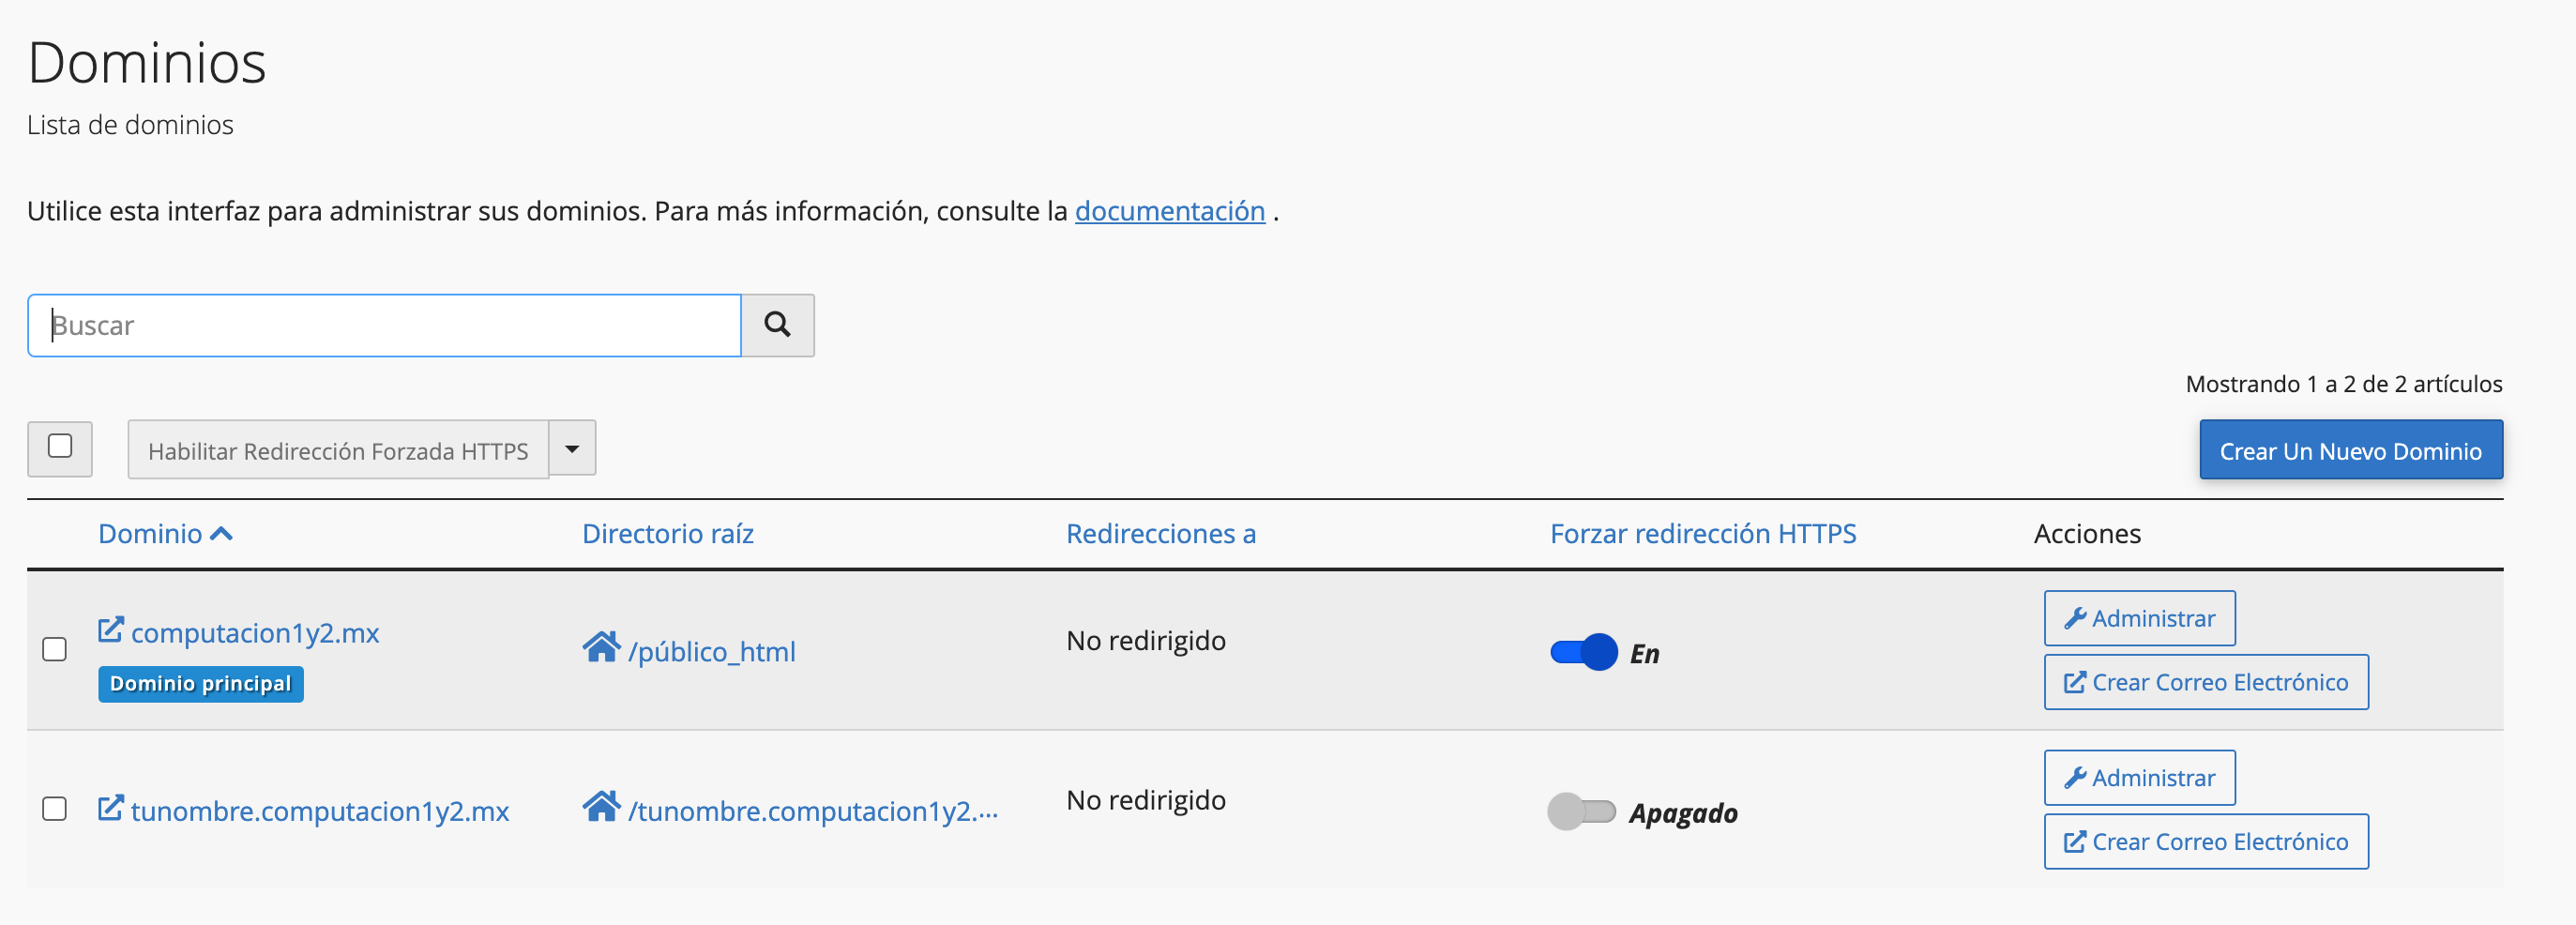Viewport: 2576px width, 925px height.
Task: Open external link icon for computacion1y2.mx
Action: pyautogui.click(x=111, y=630)
